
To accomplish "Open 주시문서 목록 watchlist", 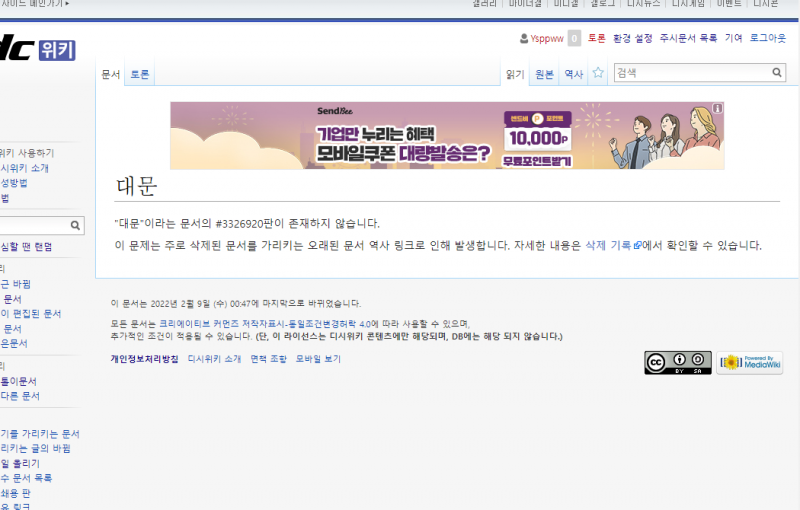I will [688, 38].
